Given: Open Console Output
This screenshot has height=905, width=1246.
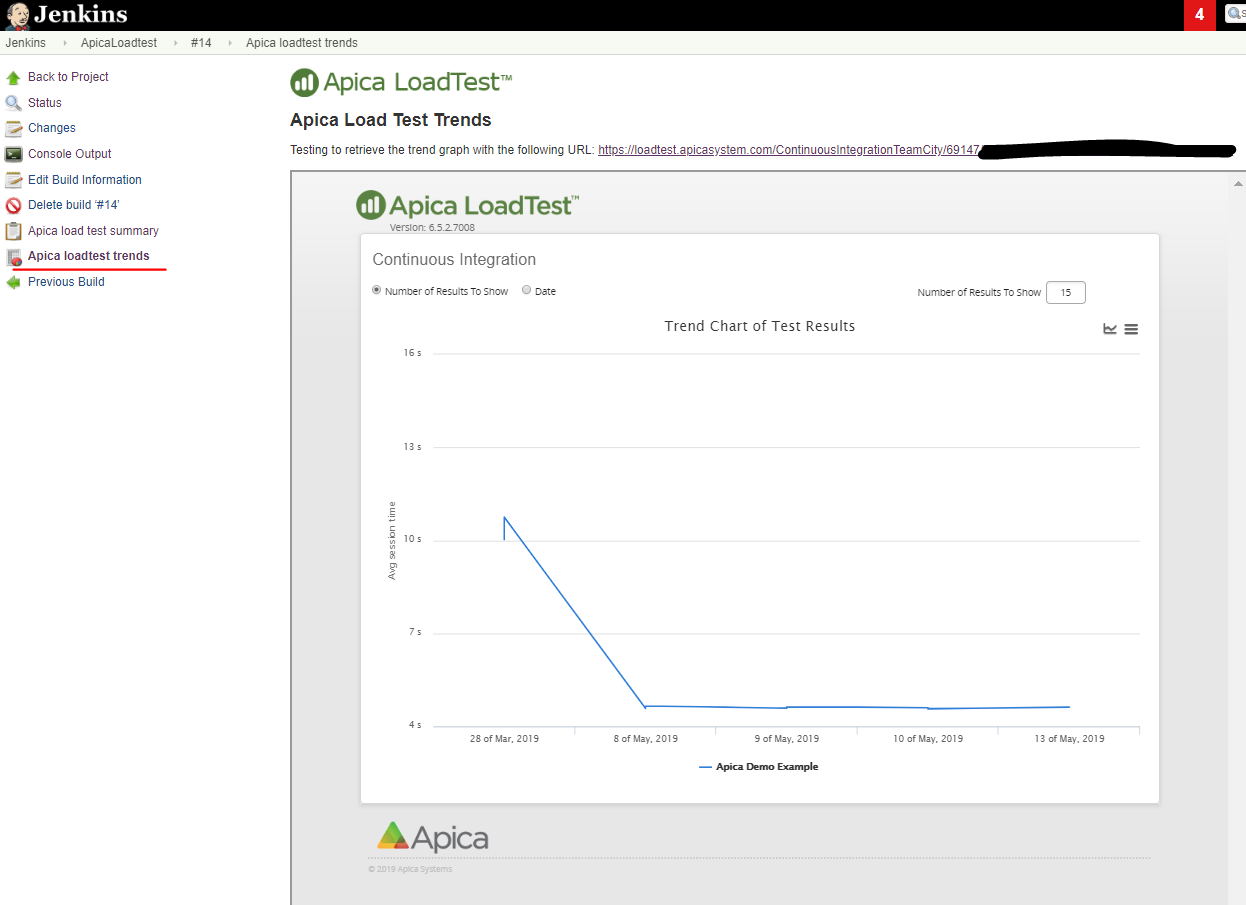Looking at the screenshot, I should tap(70, 154).
